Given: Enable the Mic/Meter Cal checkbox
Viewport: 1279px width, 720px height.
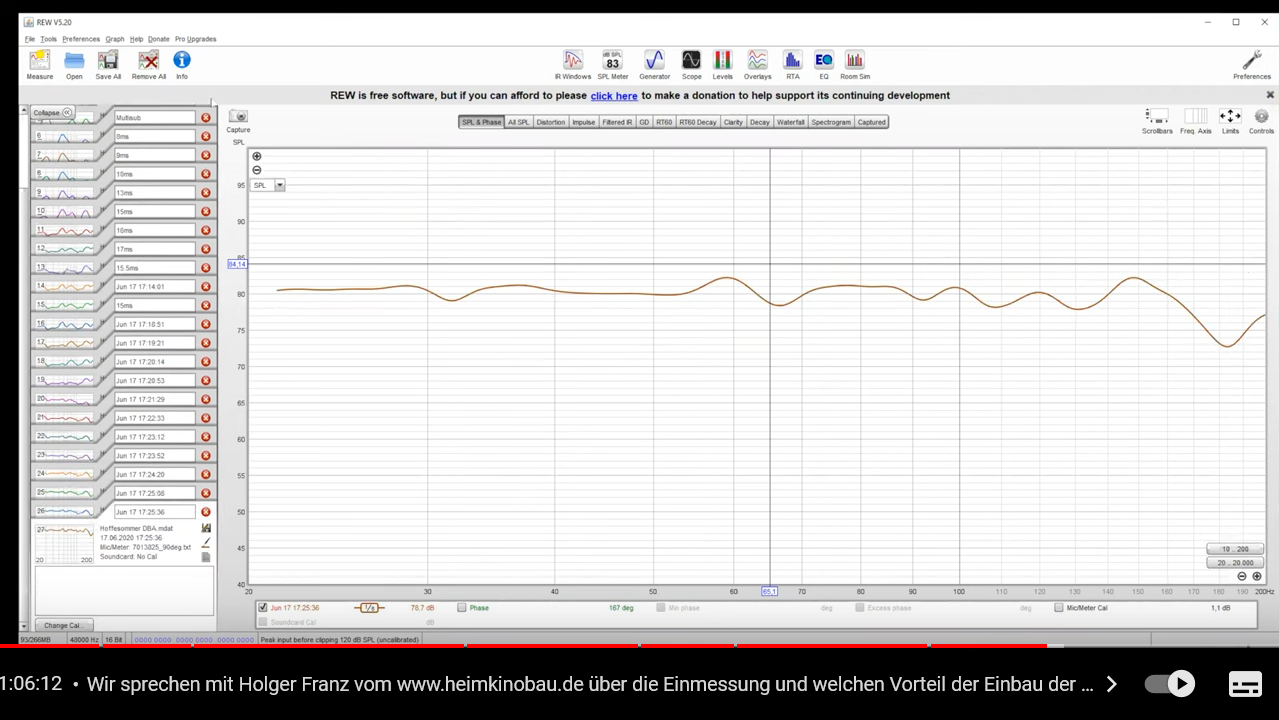Looking at the screenshot, I should tap(1058, 607).
